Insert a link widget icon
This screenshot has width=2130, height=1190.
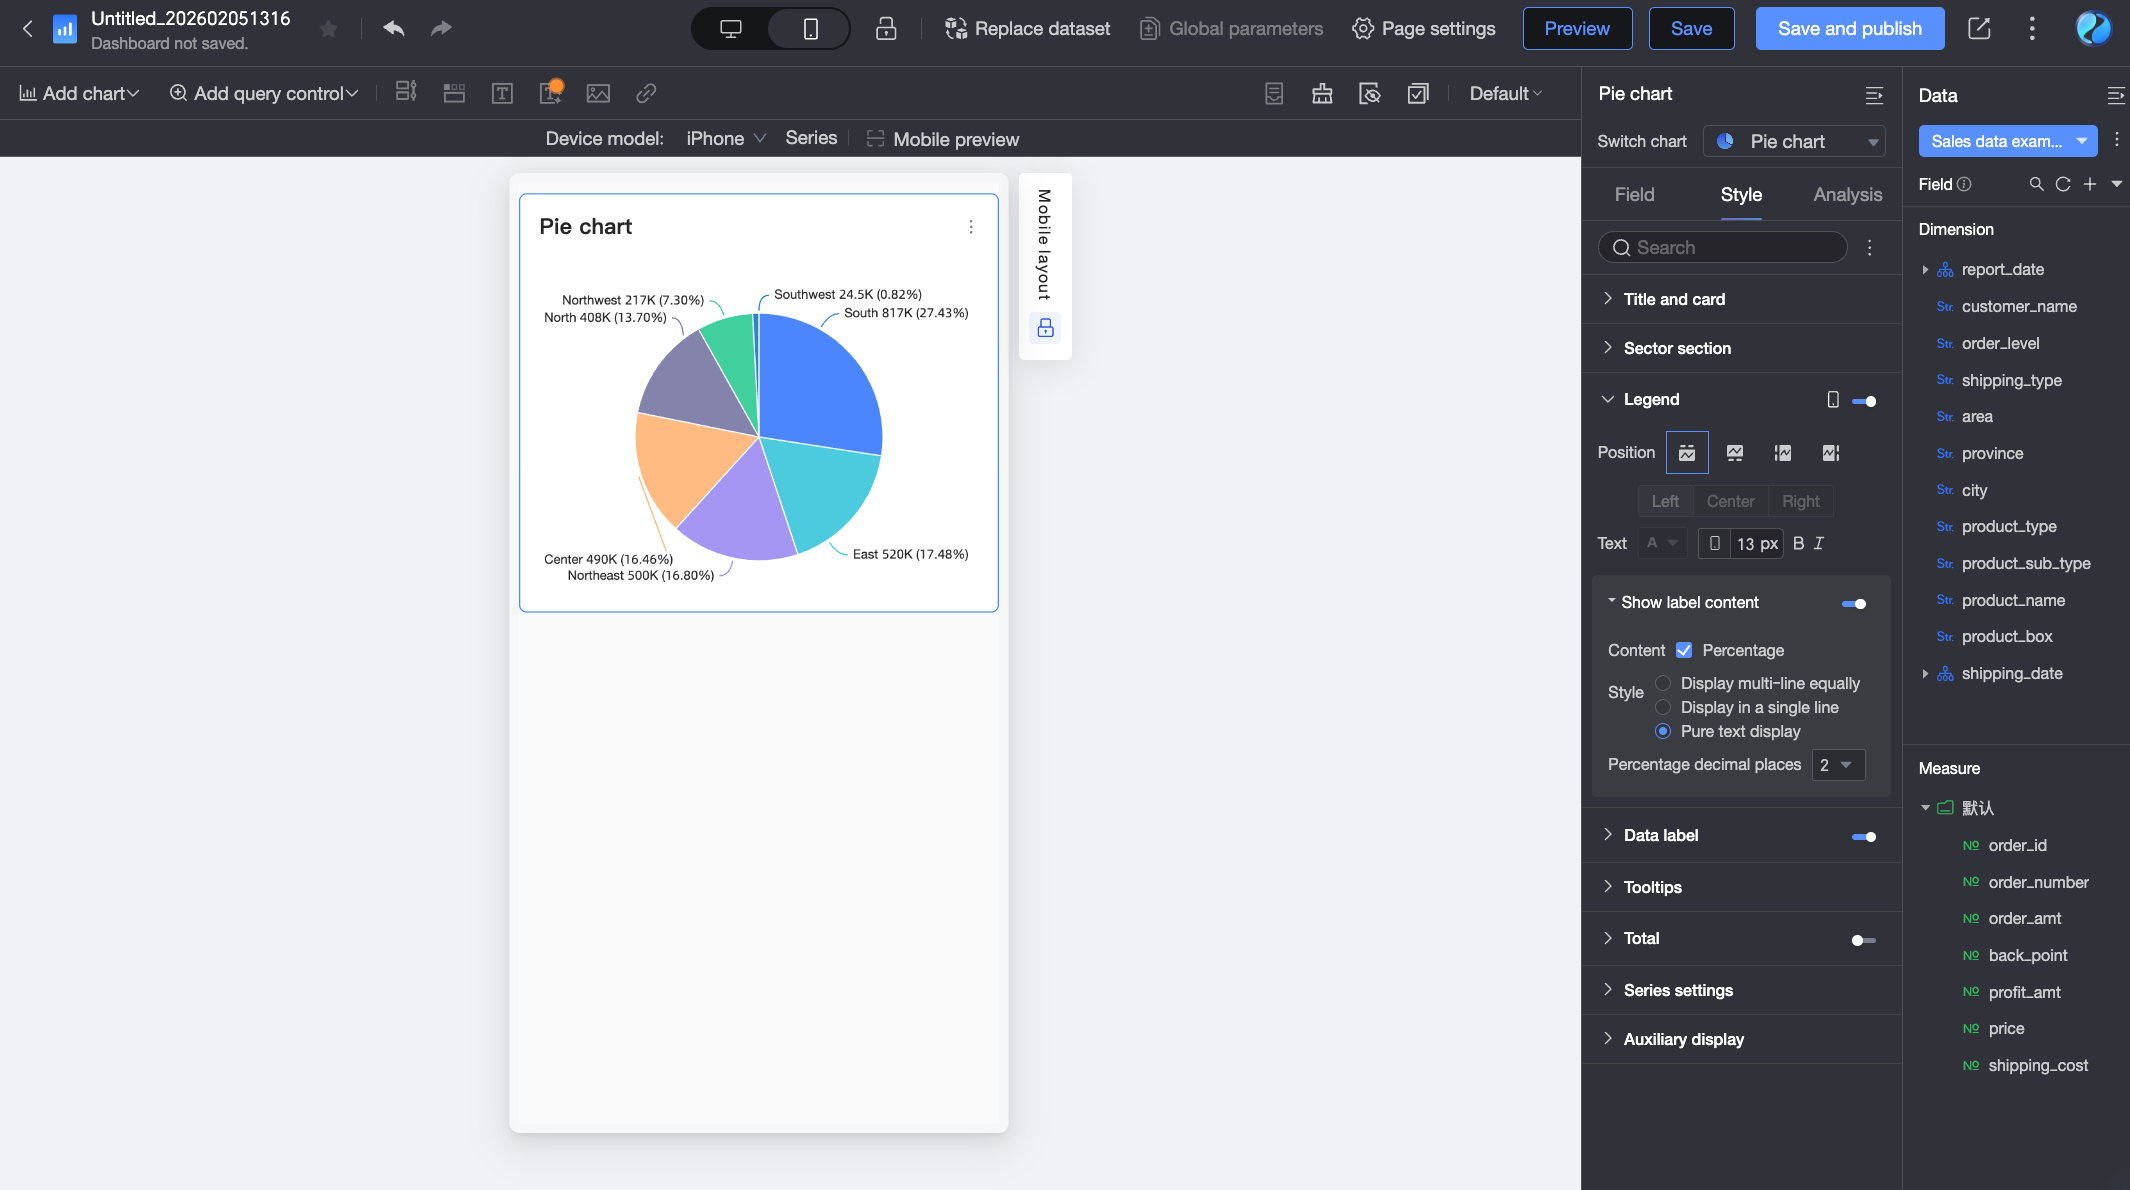646,93
